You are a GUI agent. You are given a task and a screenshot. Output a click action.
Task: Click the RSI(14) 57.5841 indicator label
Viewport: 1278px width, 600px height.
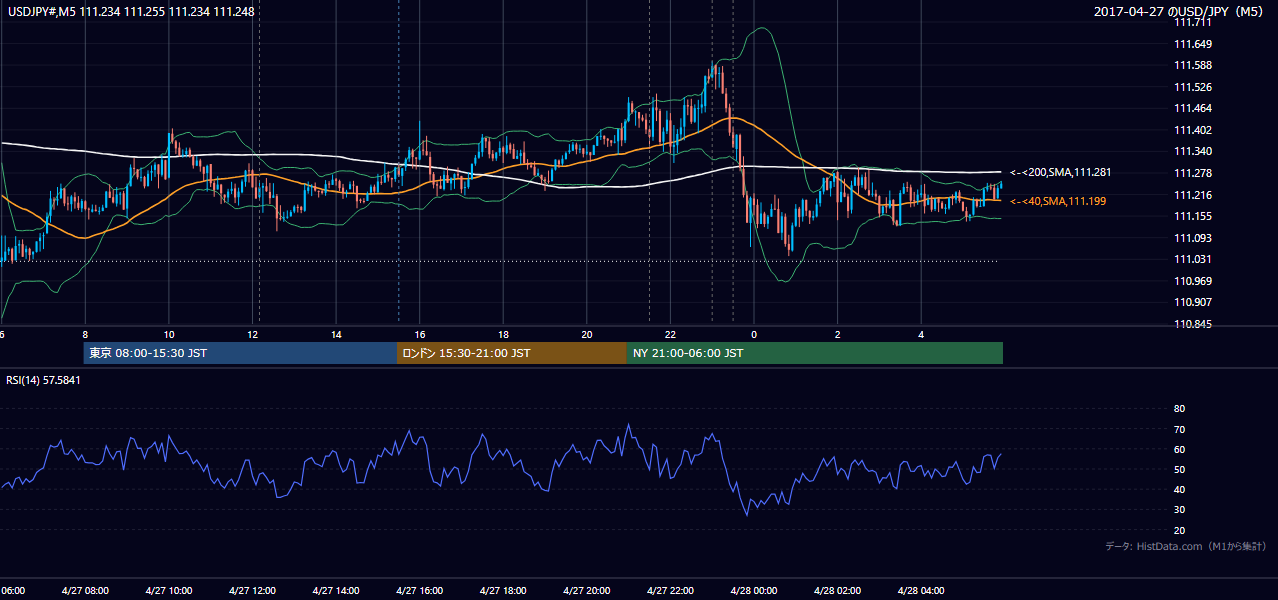coord(43,380)
